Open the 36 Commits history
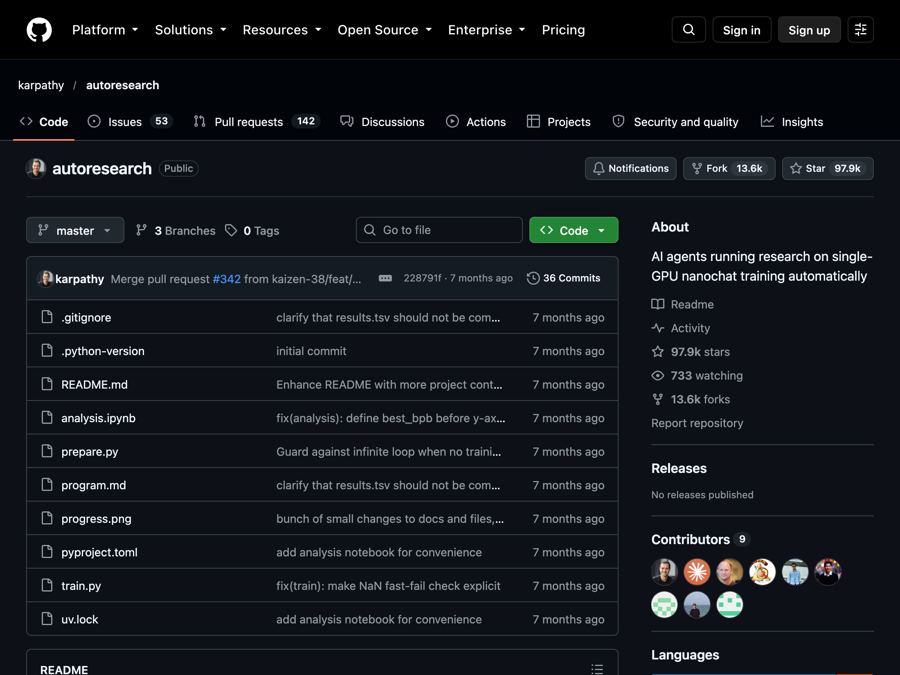This screenshot has width=900, height=675. [x=564, y=278]
